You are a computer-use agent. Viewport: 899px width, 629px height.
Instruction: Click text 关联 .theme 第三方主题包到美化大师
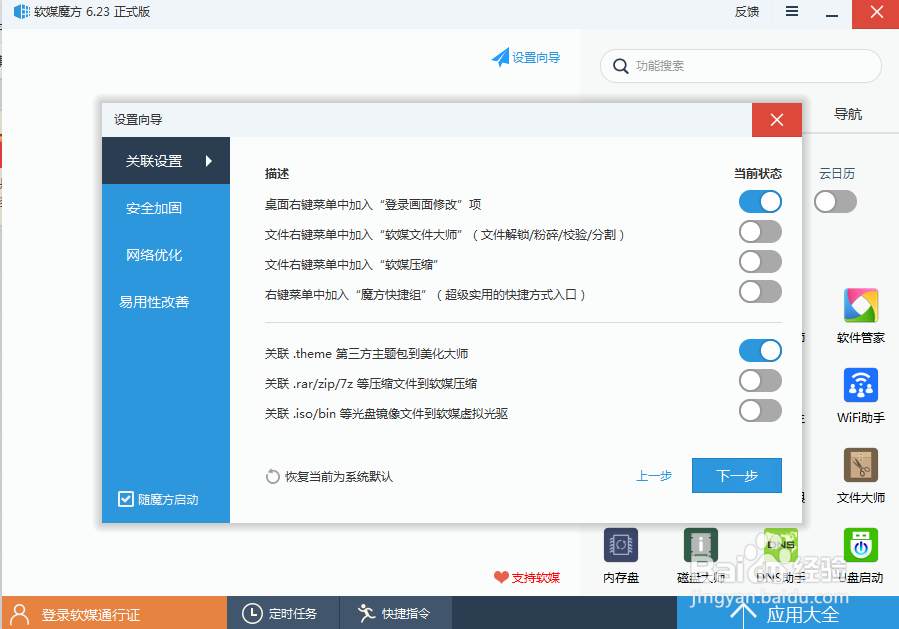pos(366,354)
